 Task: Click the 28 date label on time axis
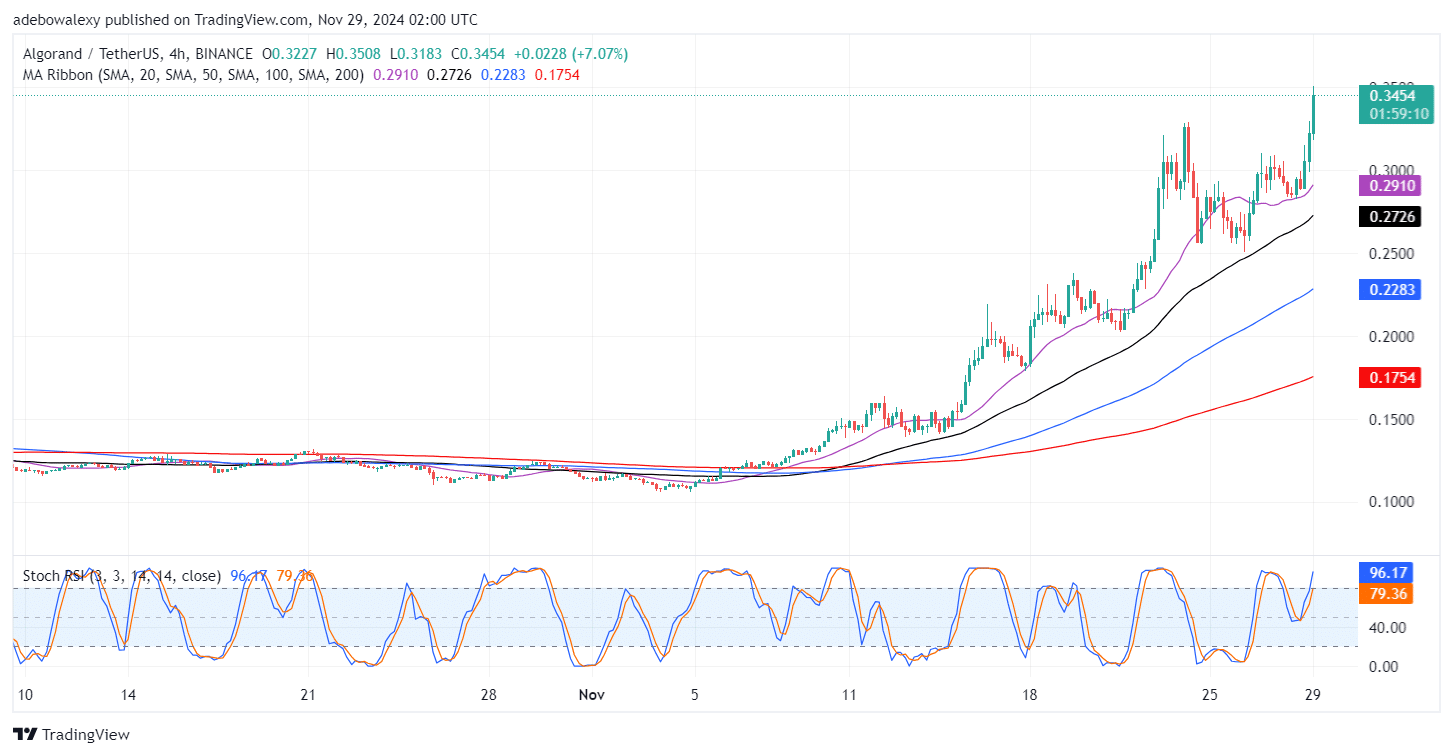489,695
